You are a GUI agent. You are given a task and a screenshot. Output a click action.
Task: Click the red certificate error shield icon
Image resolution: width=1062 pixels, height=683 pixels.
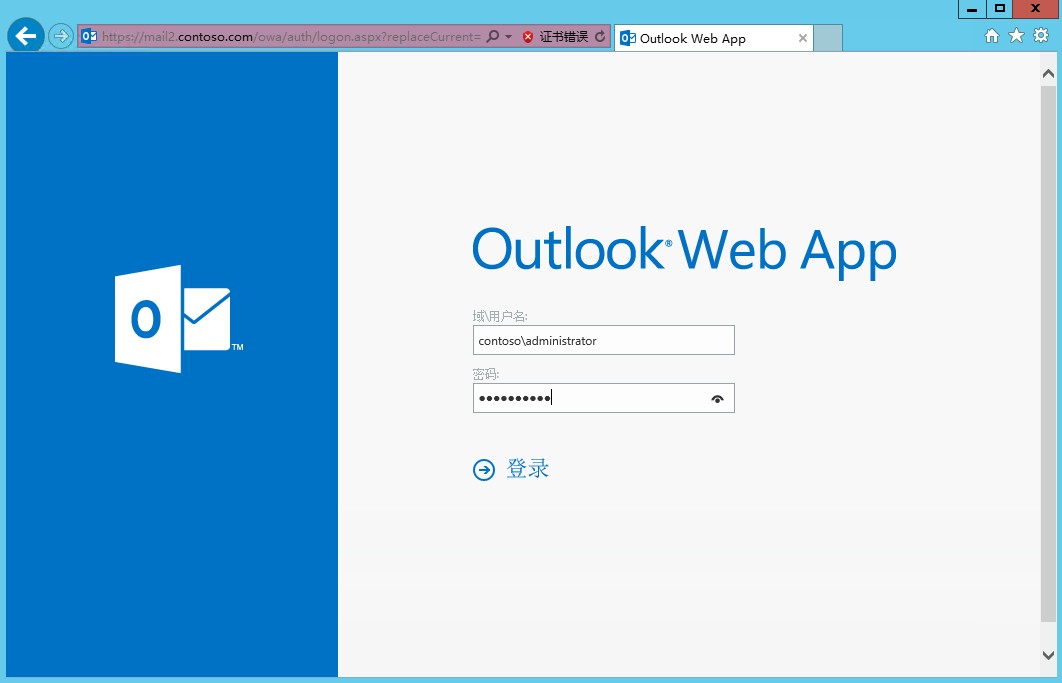click(x=528, y=37)
